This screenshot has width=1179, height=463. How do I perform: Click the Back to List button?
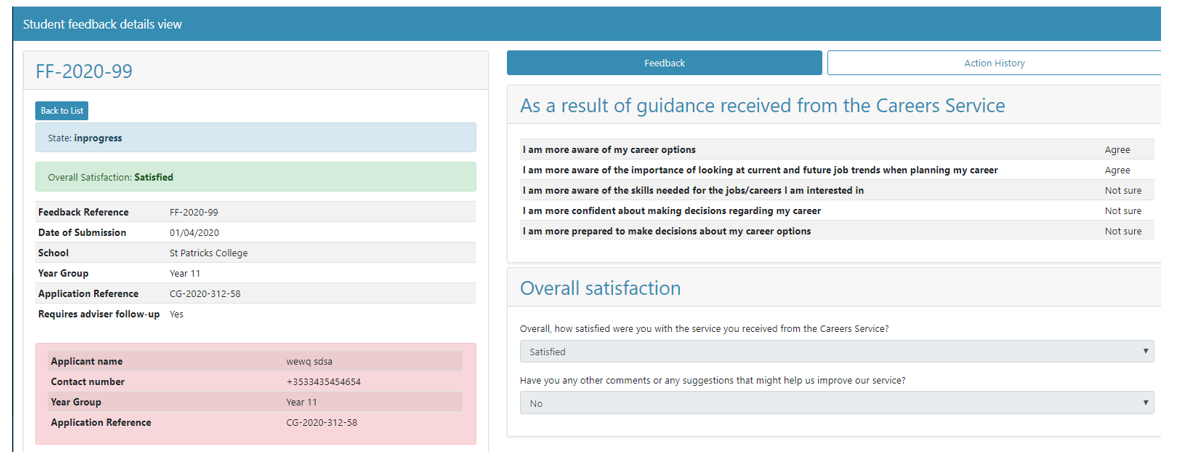point(62,111)
